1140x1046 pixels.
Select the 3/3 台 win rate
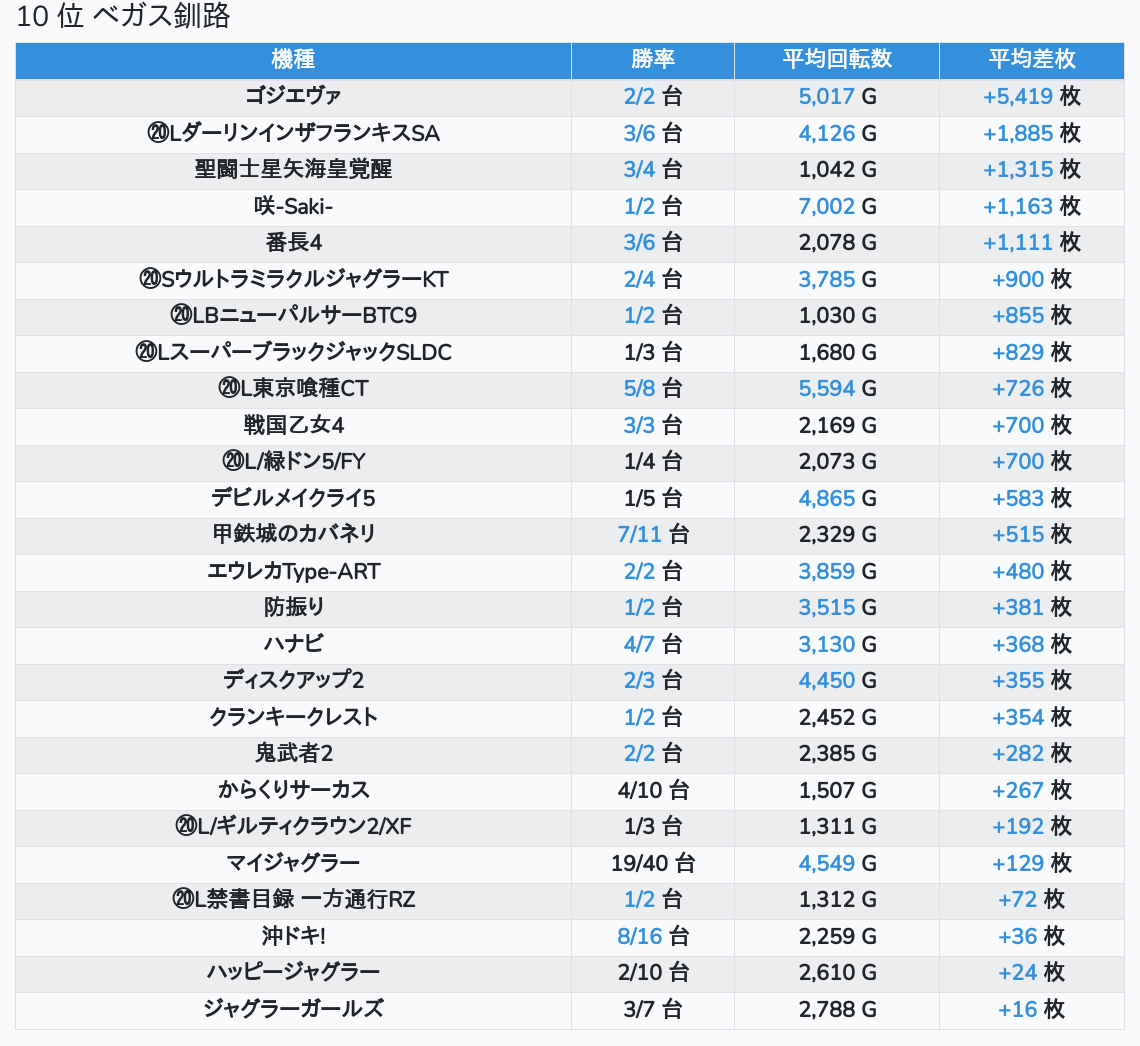652,426
